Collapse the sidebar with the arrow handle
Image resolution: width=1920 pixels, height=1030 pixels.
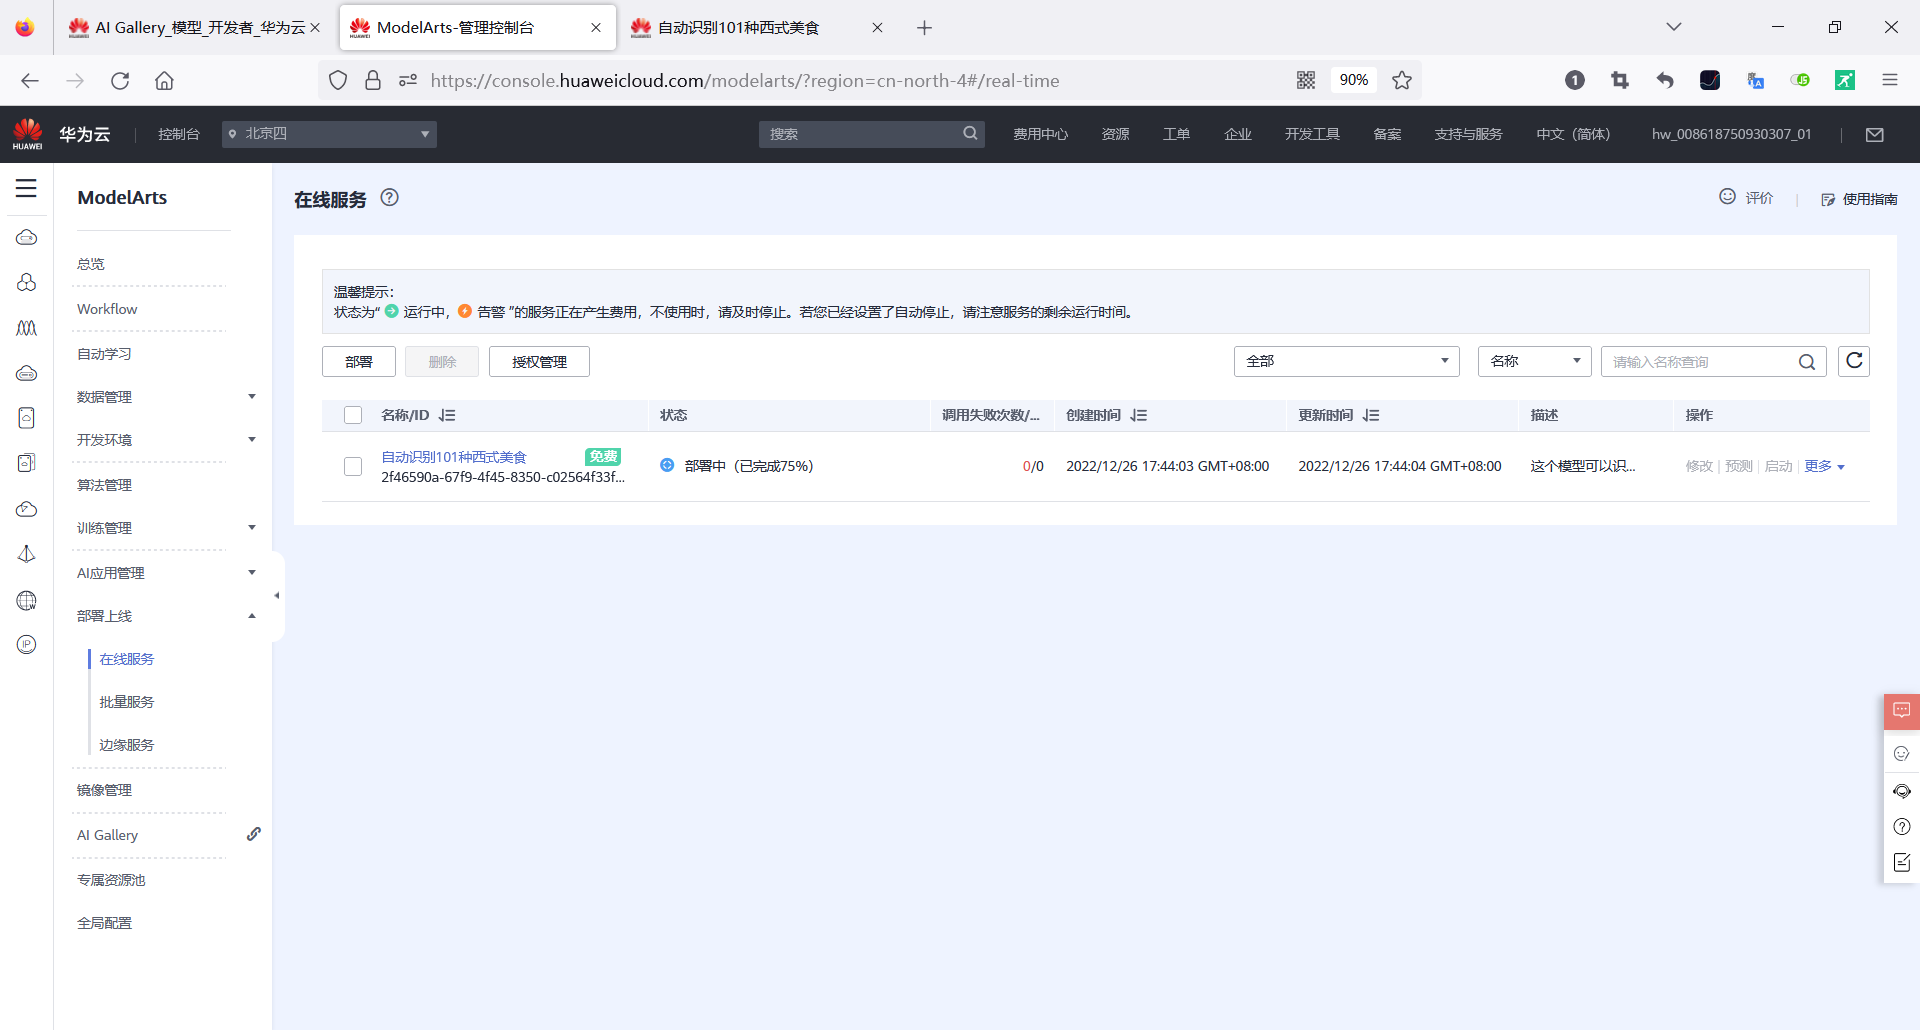coord(277,596)
